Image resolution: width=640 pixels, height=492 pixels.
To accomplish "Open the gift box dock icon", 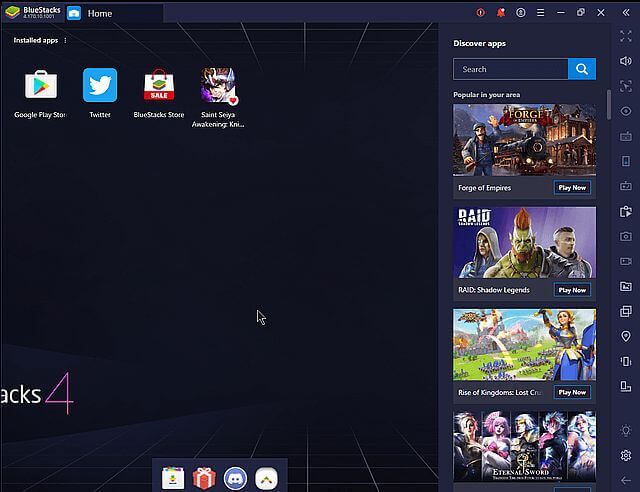I will pyautogui.click(x=204, y=478).
